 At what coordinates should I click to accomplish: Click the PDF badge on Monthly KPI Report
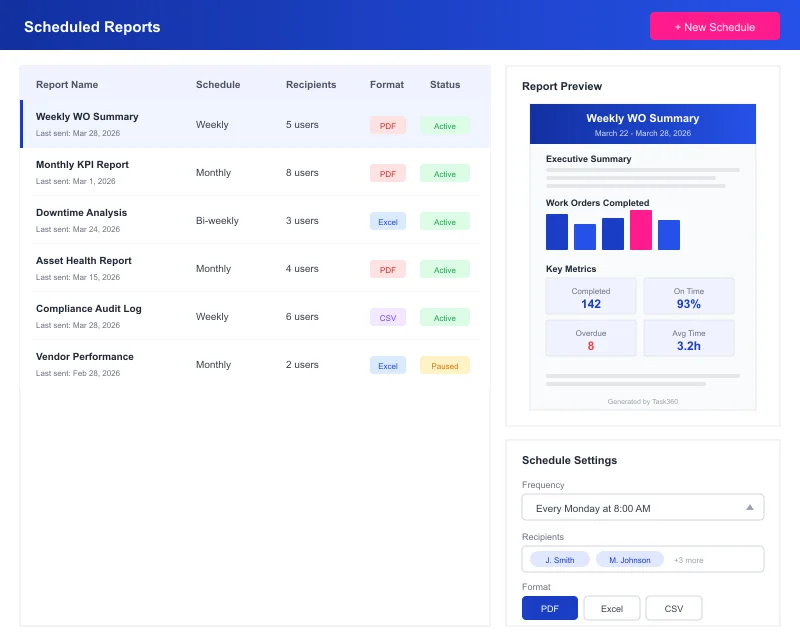(x=387, y=173)
